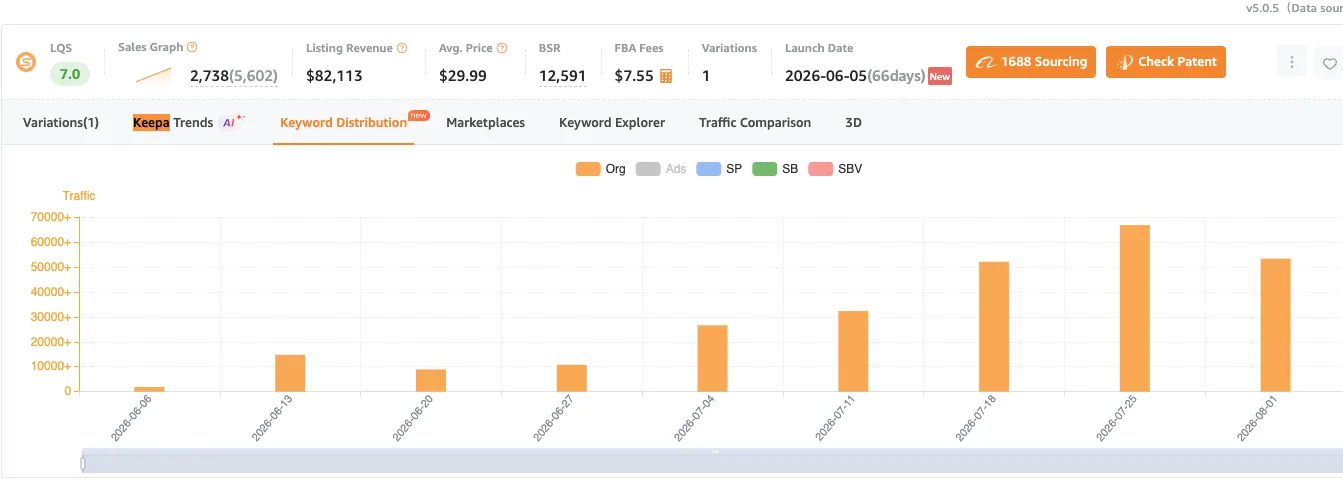Click the 1688 Sourcing button
The width and height of the screenshot is (1343, 485).
(x=1031, y=62)
